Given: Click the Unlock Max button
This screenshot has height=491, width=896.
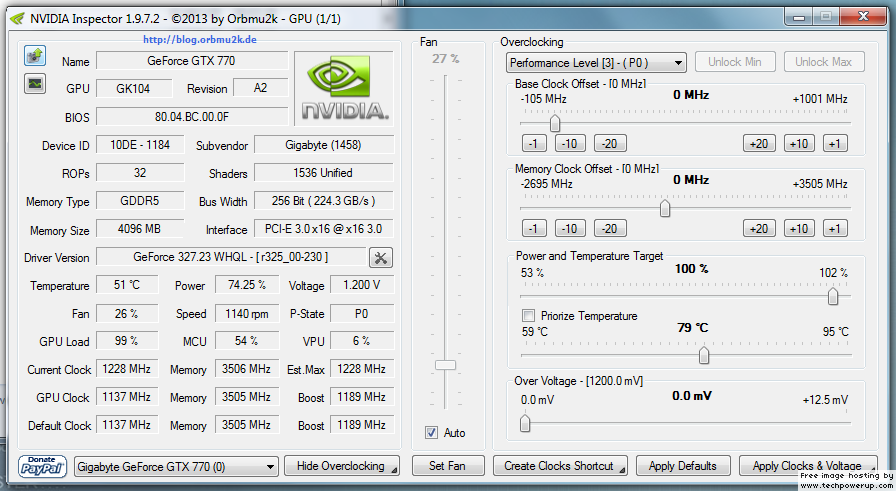Looking at the screenshot, I should [x=823, y=62].
